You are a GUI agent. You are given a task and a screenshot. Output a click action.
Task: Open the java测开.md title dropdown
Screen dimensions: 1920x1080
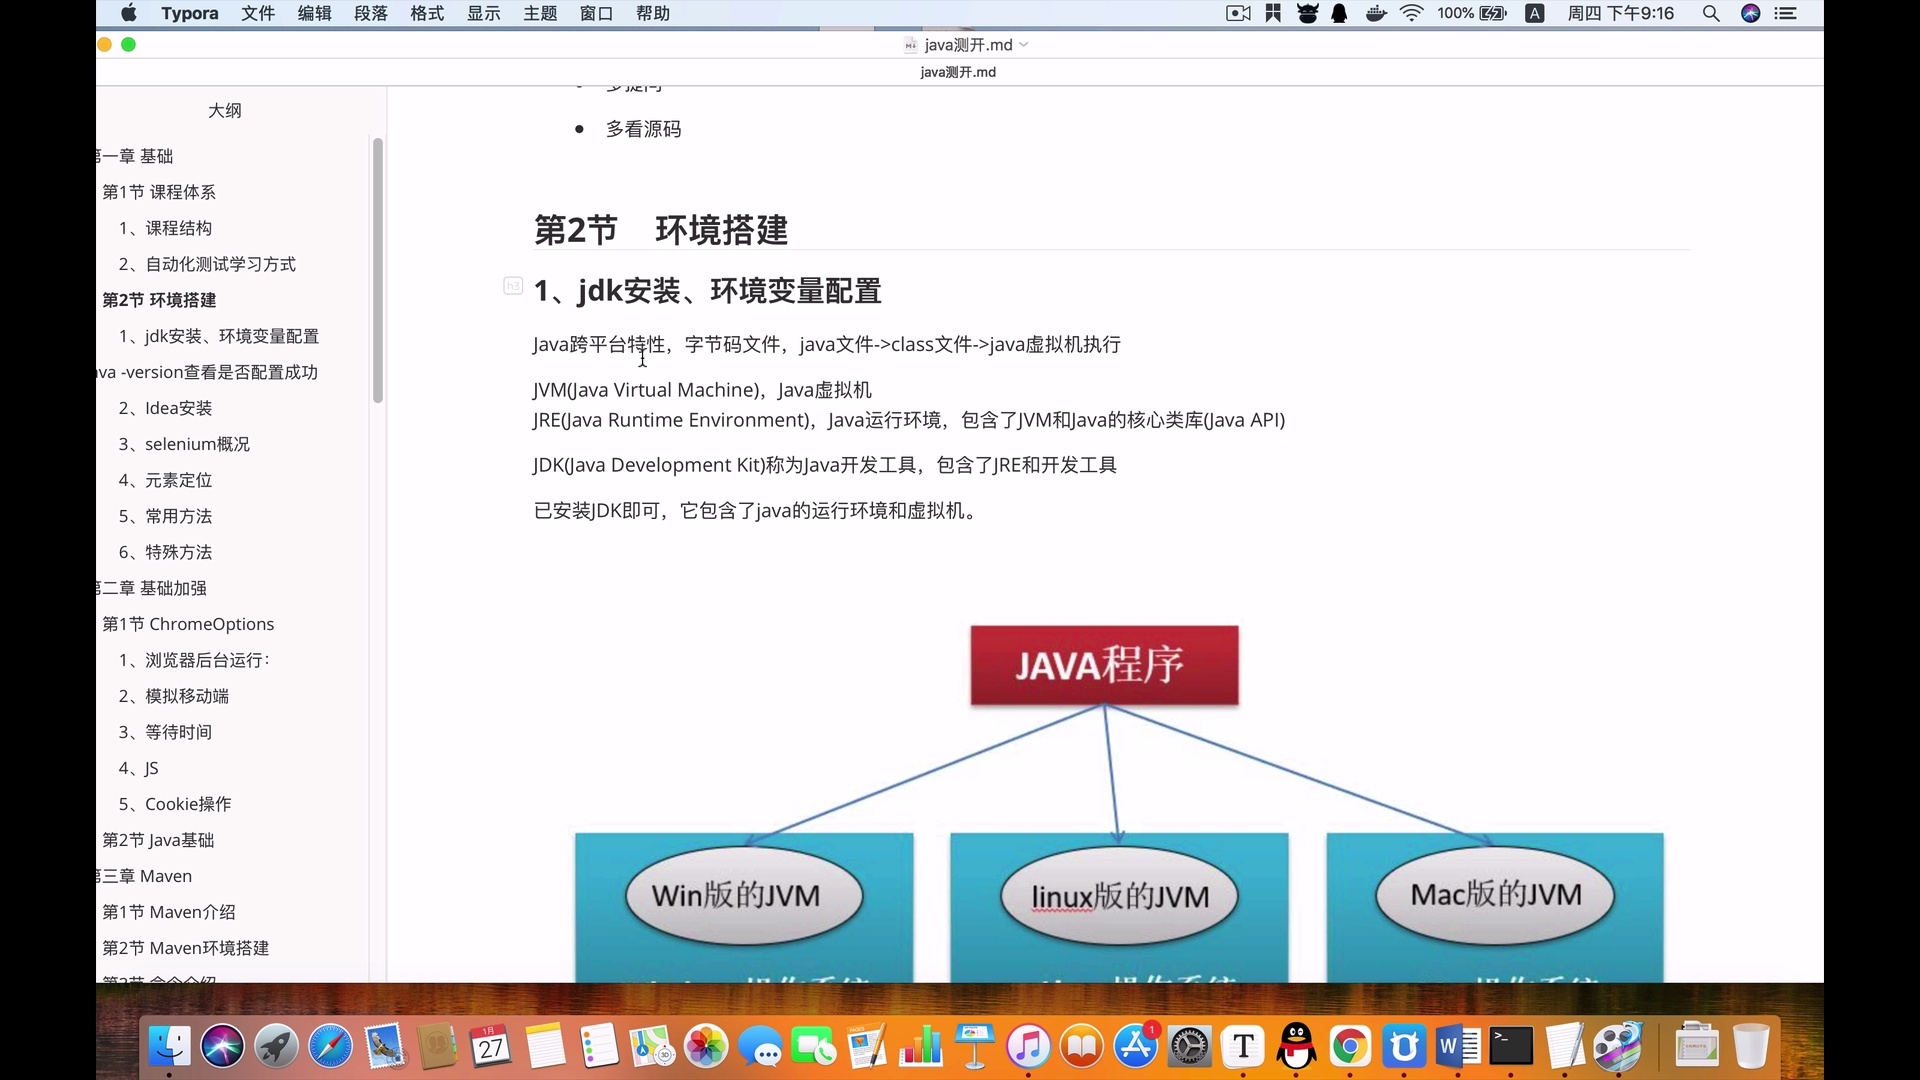click(1023, 45)
